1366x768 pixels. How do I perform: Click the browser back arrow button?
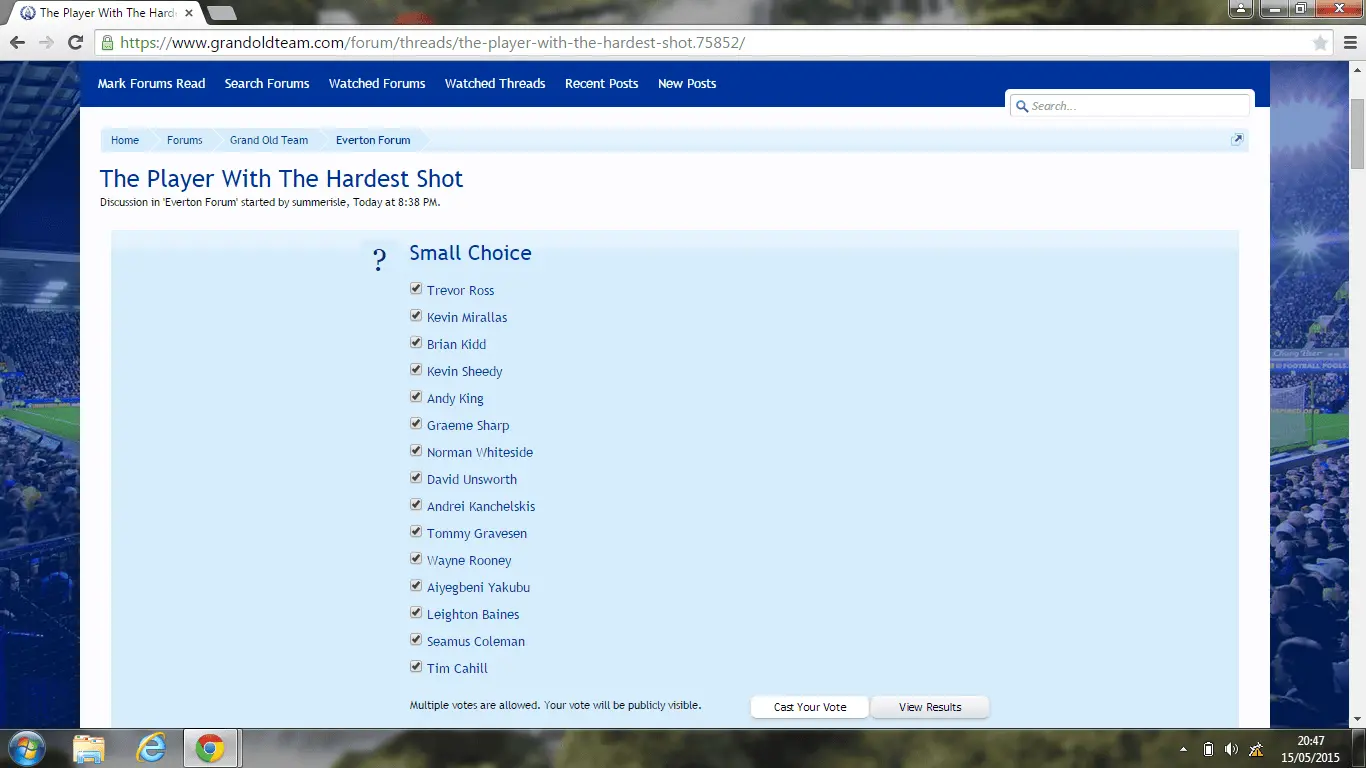point(18,43)
